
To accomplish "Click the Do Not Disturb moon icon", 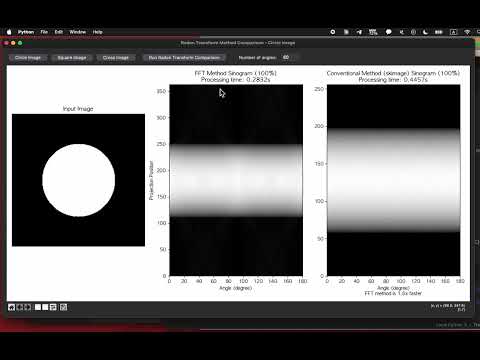I will point(425,32).
